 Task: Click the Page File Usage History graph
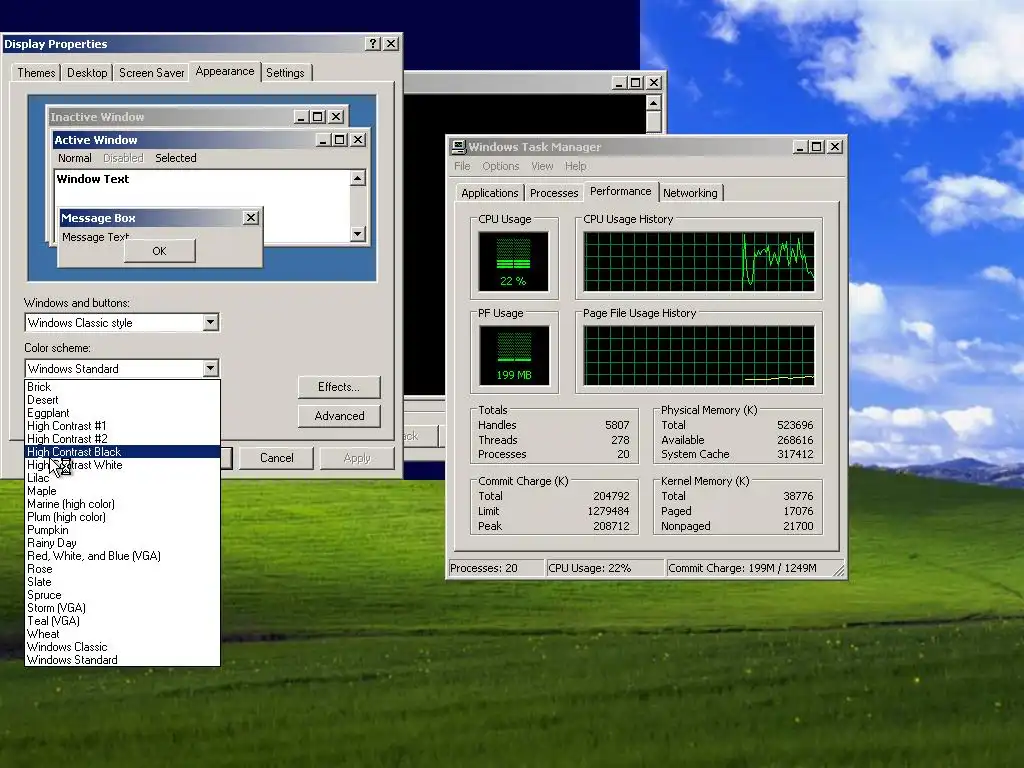click(x=699, y=355)
